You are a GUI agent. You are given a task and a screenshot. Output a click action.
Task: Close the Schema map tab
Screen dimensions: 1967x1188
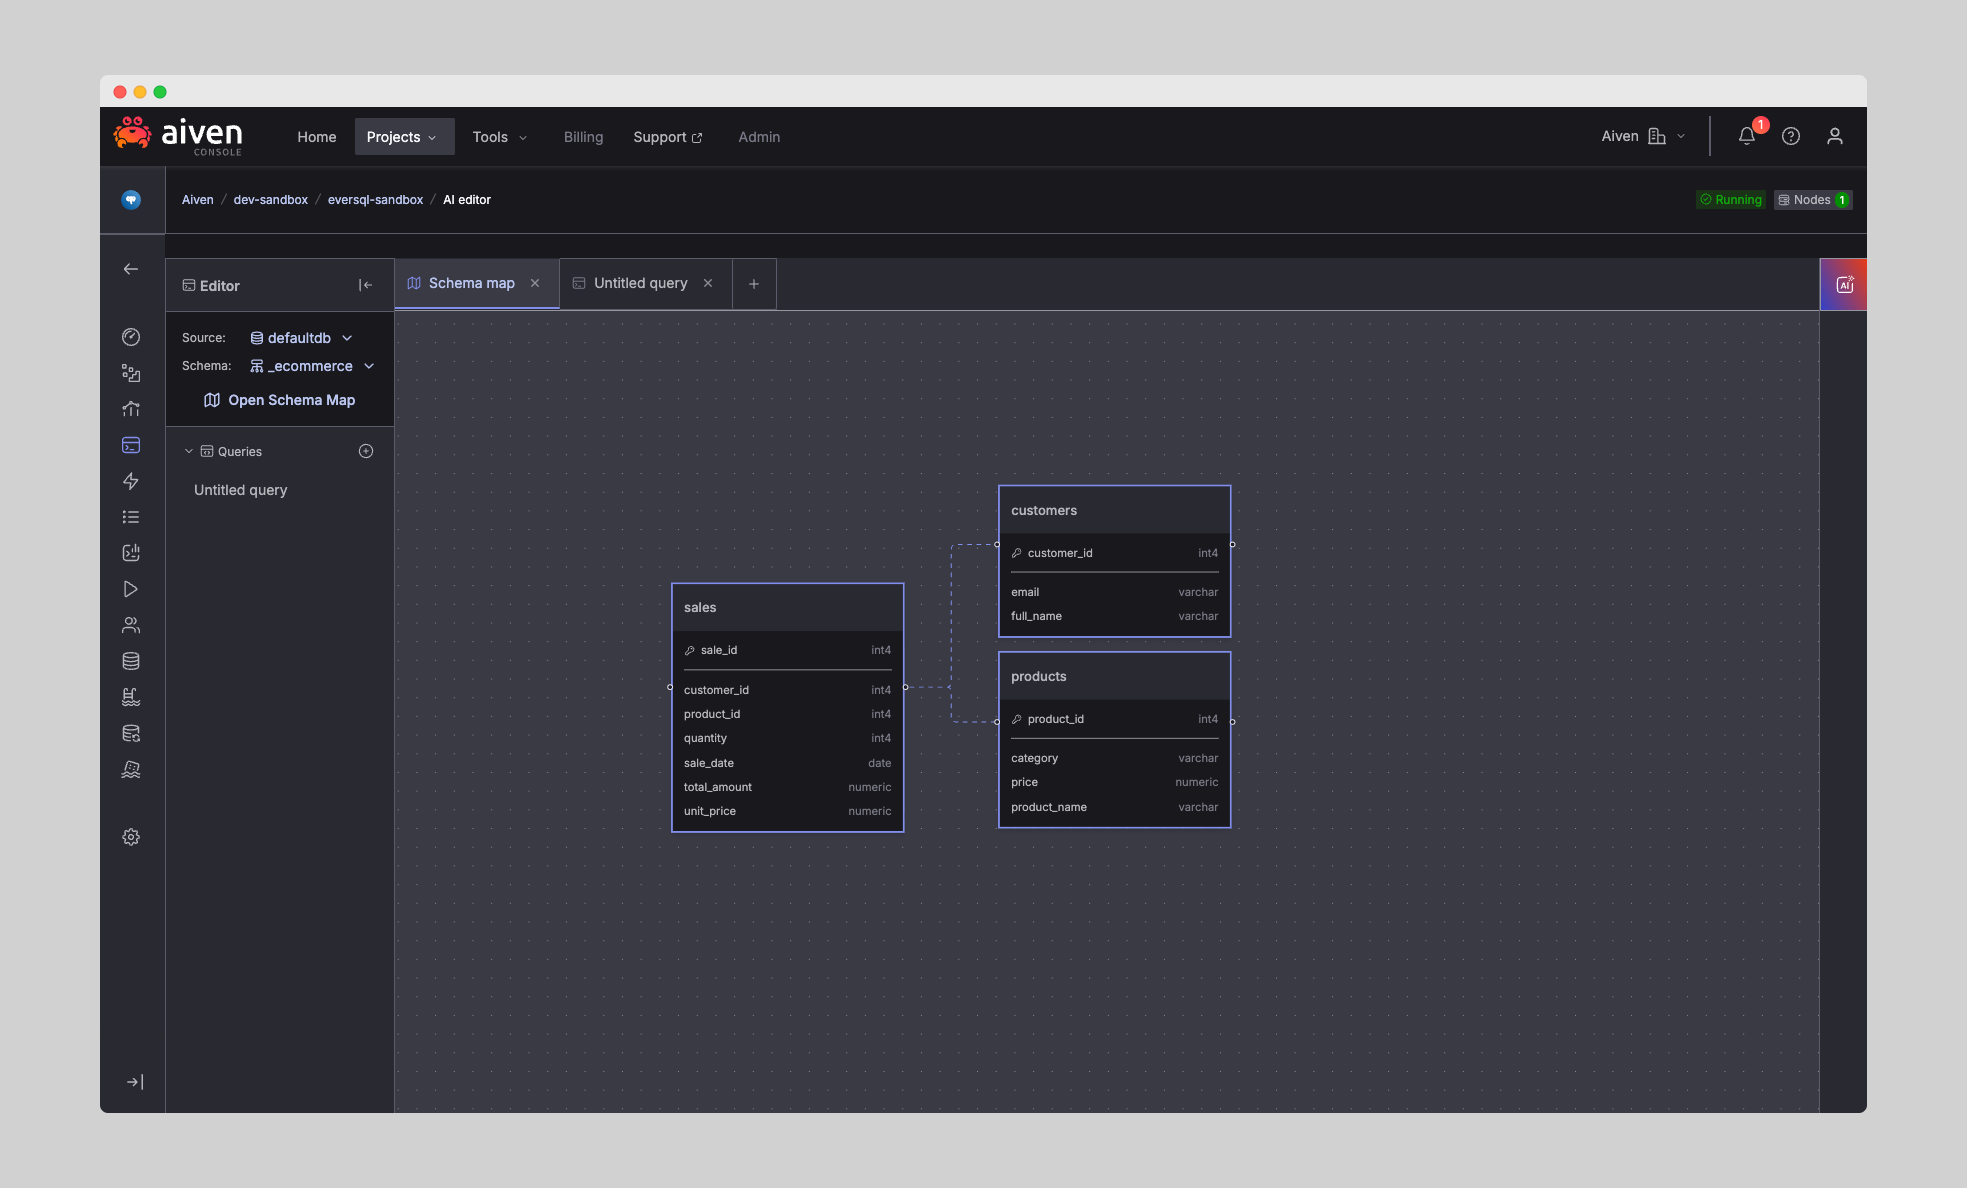[x=535, y=284]
